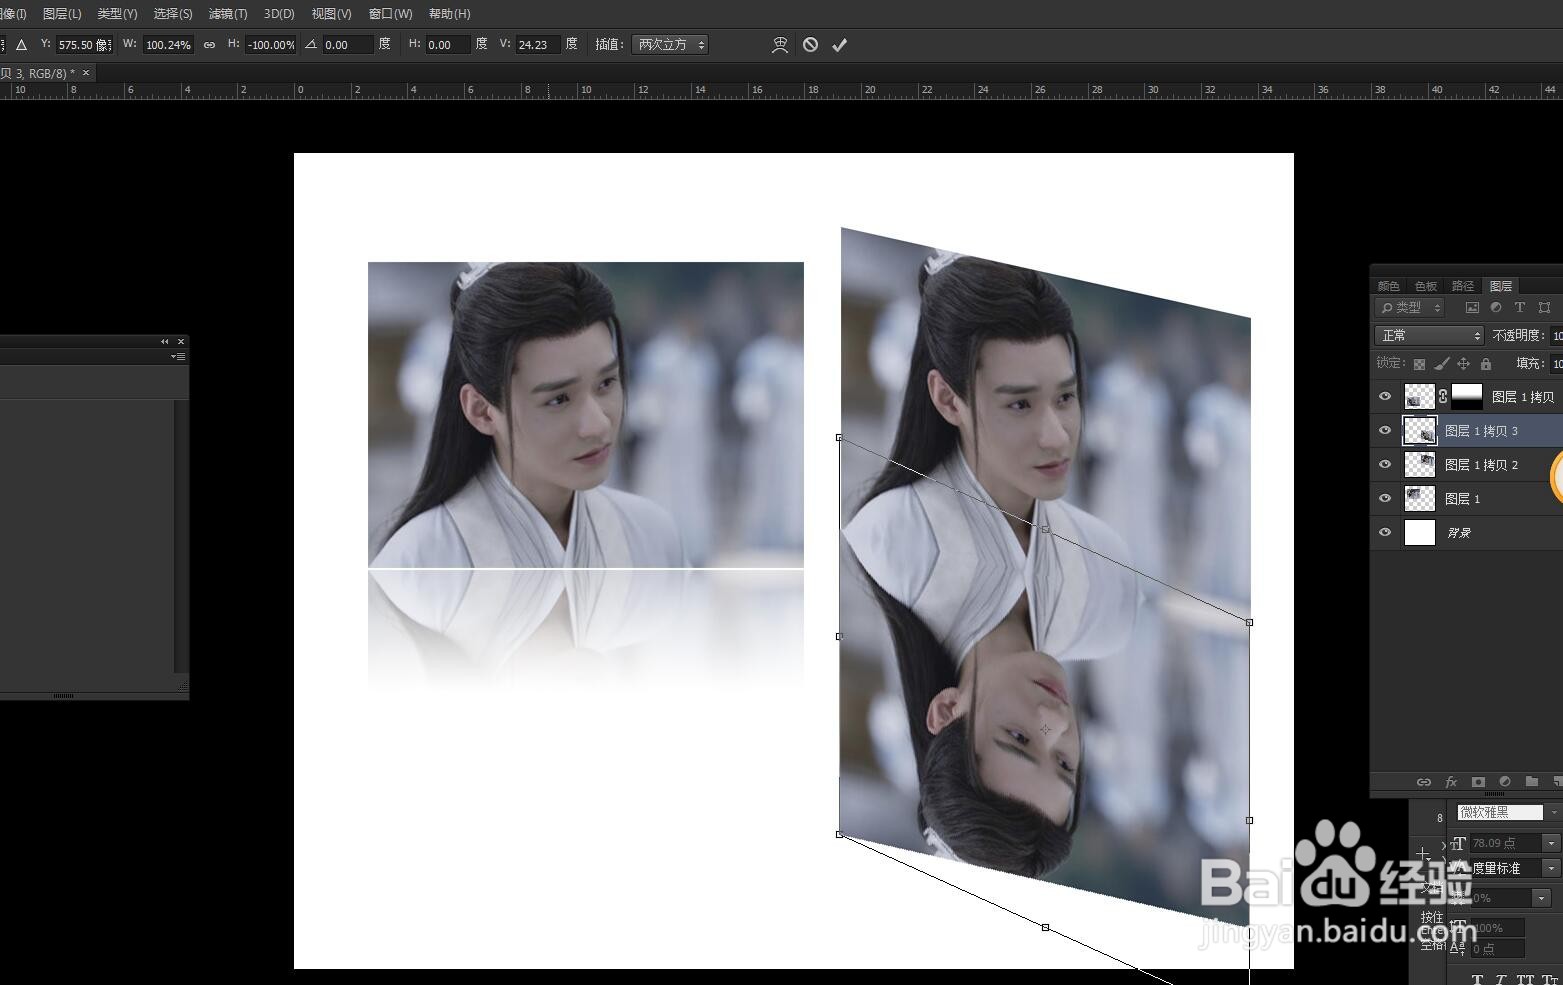This screenshot has height=985, width=1563.
Task: Commit the transform with the checkmark icon
Action: [x=840, y=45]
